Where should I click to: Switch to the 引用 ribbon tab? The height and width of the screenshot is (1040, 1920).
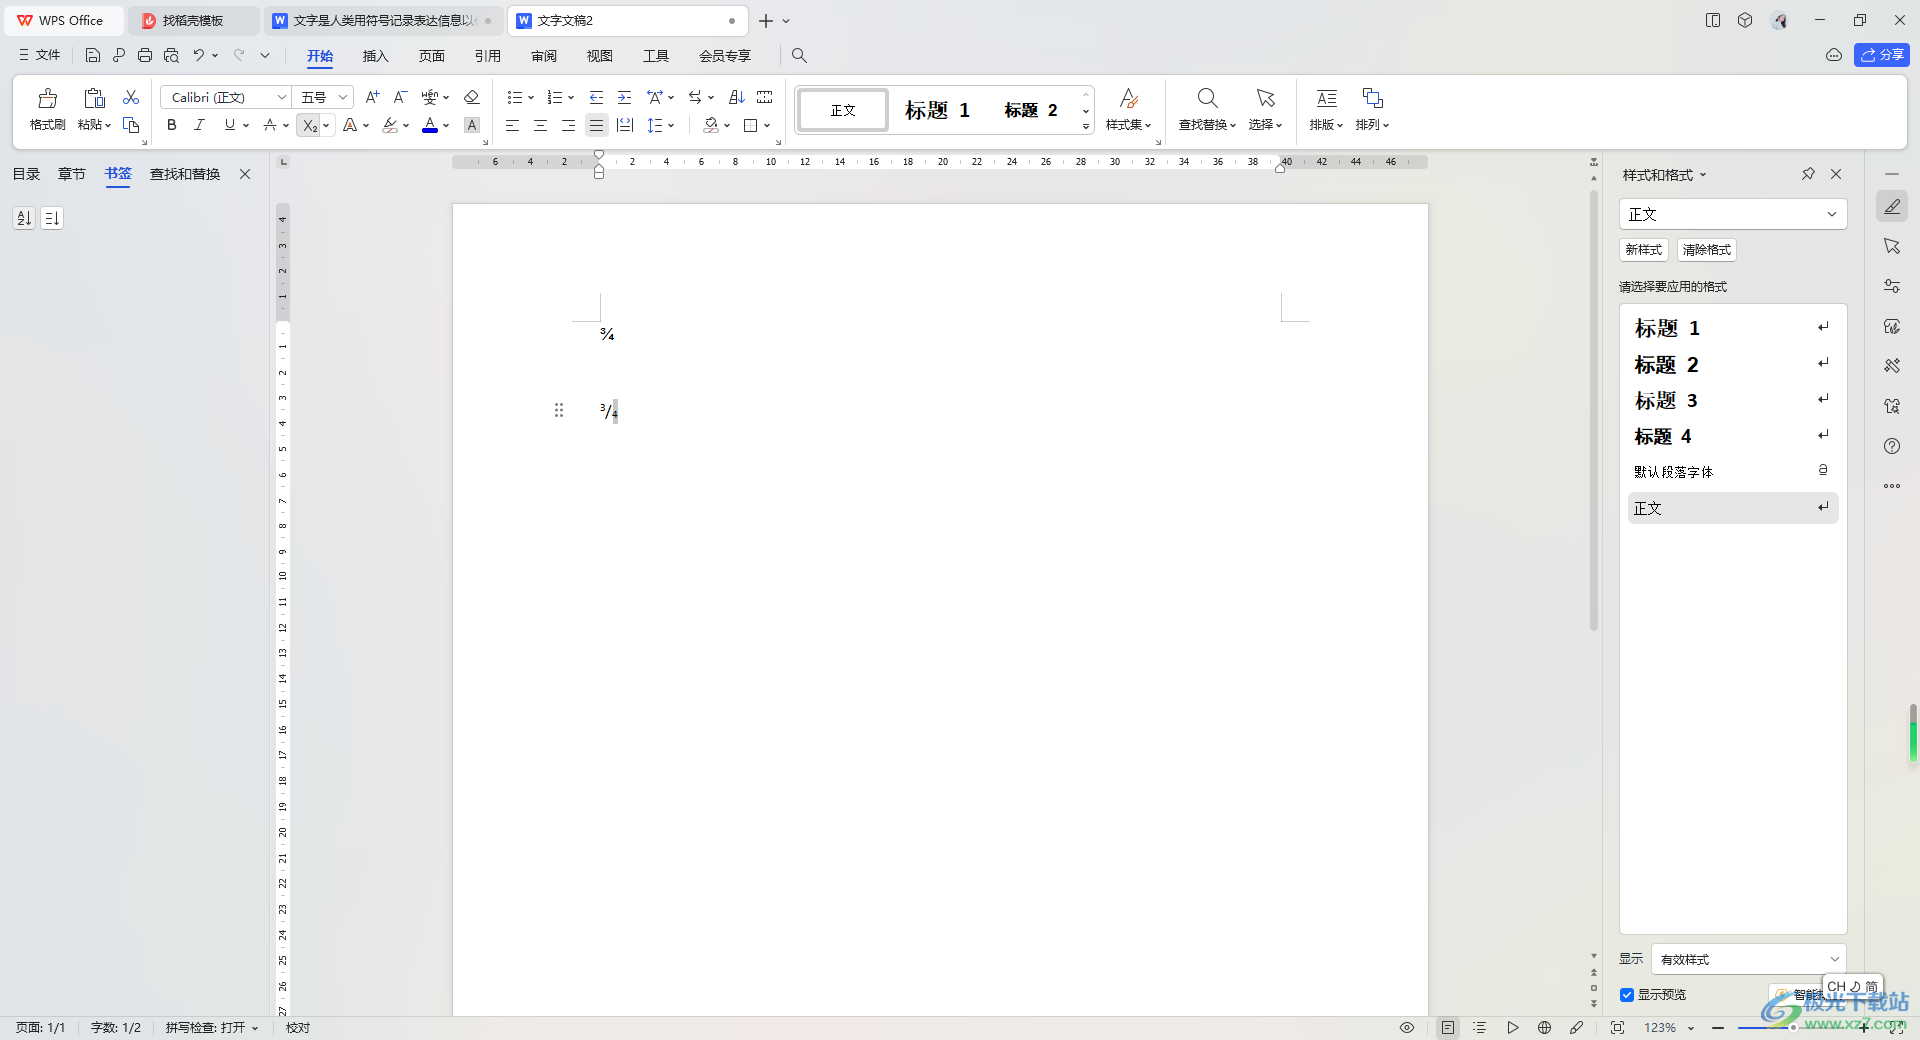[x=487, y=56]
